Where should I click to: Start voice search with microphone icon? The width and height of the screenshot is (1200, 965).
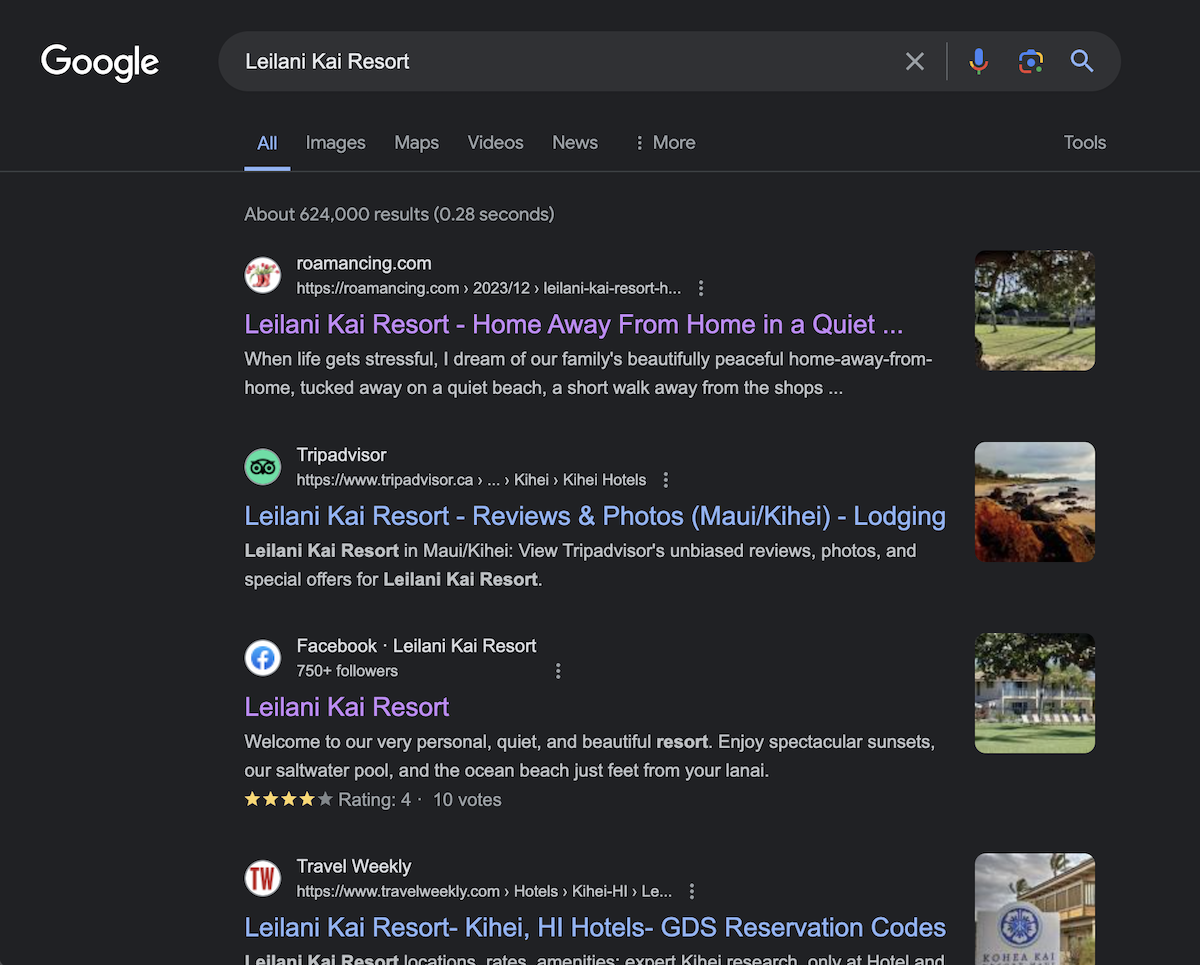coord(979,62)
